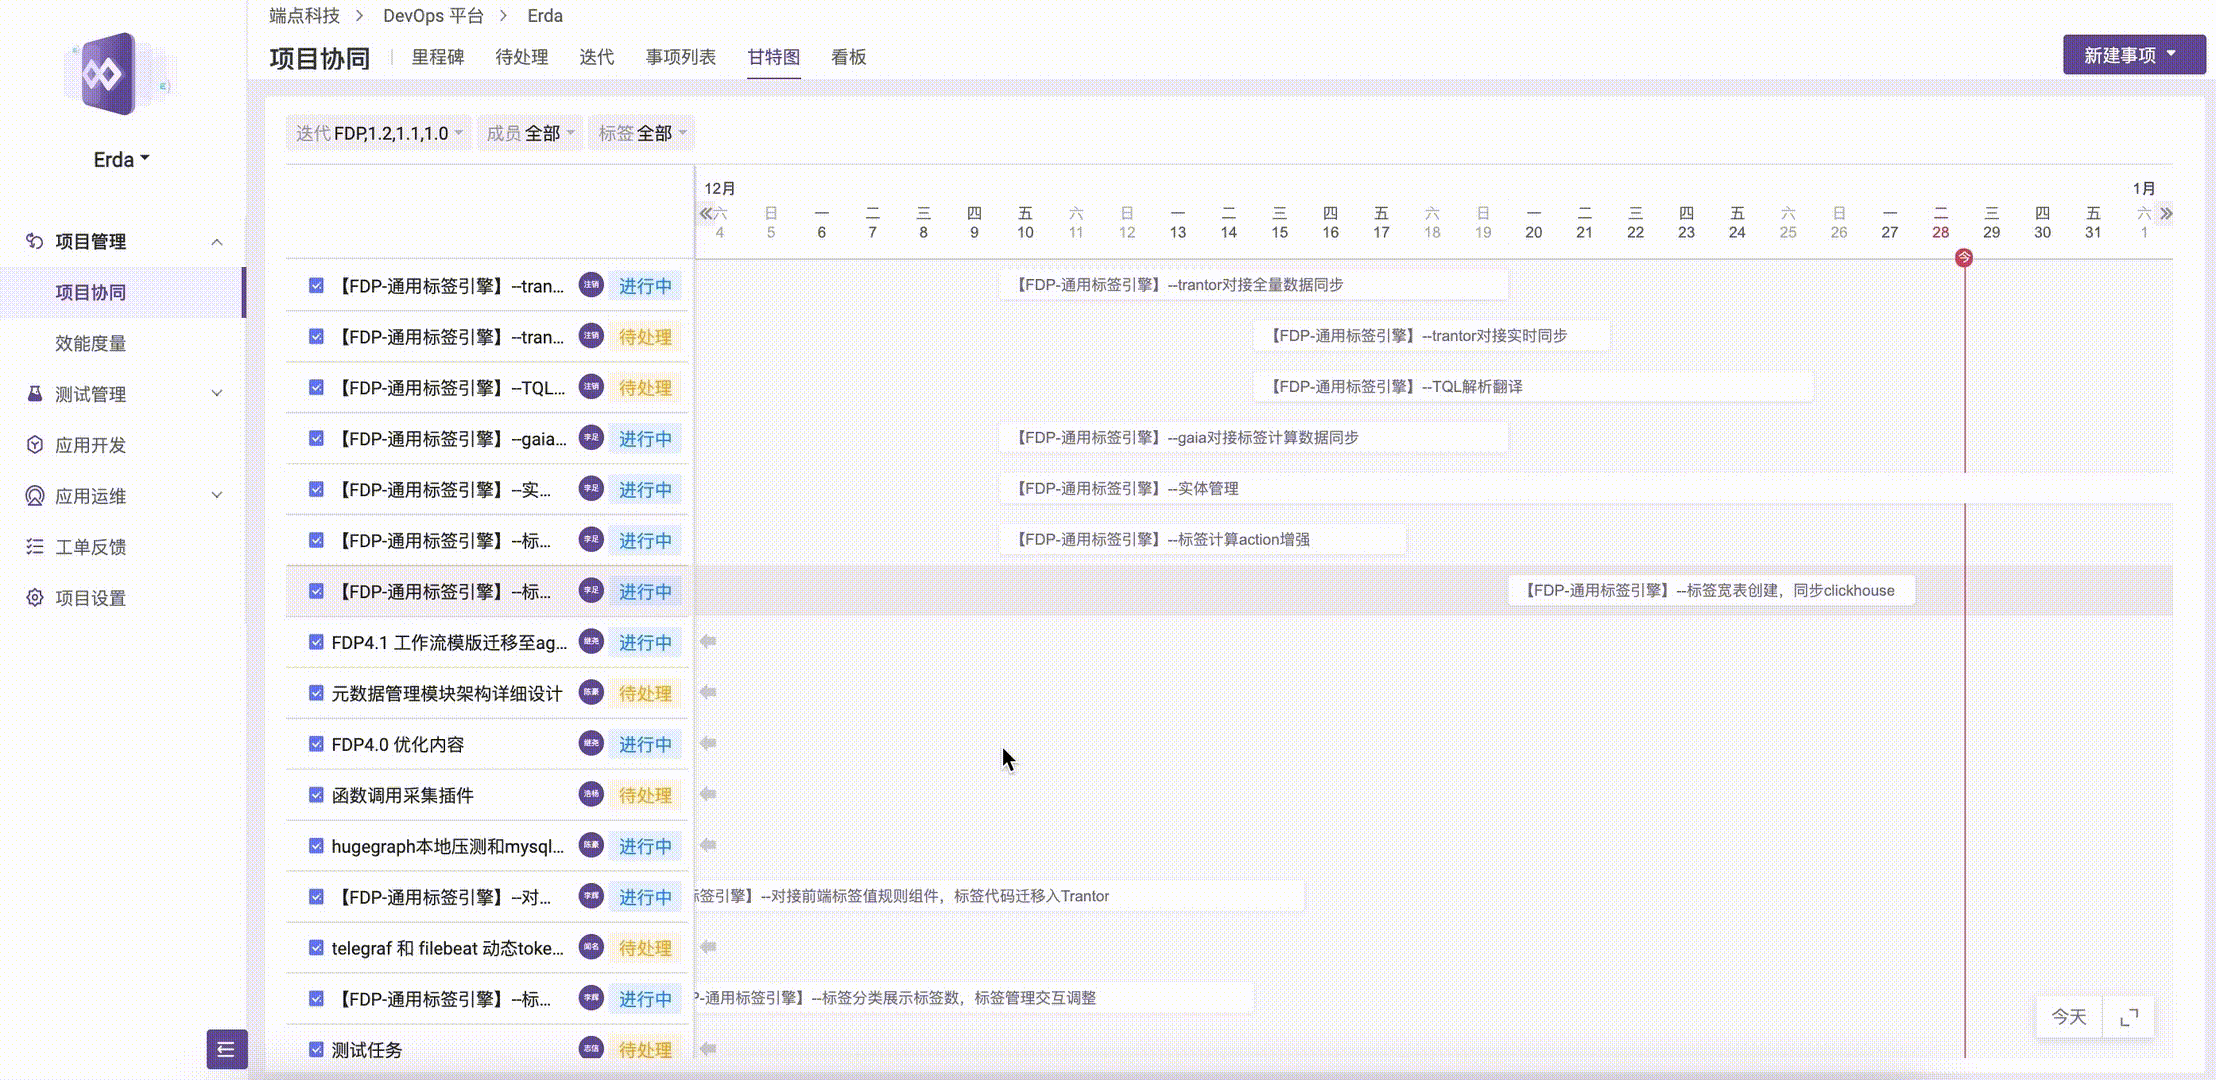Switch to the 看板 tab
The width and height of the screenshot is (2216, 1080).
(847, 57)
